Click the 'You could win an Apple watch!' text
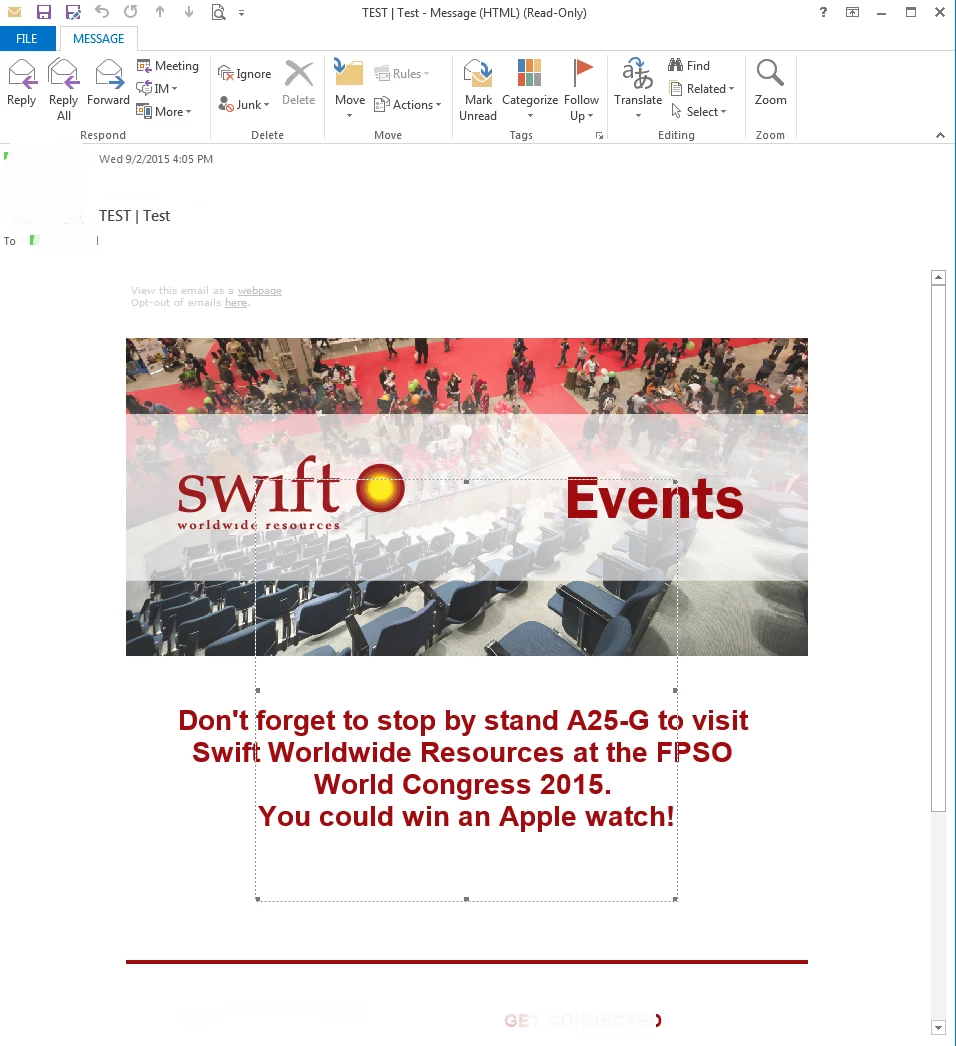956x1046 pixels. tap(466, 817)
